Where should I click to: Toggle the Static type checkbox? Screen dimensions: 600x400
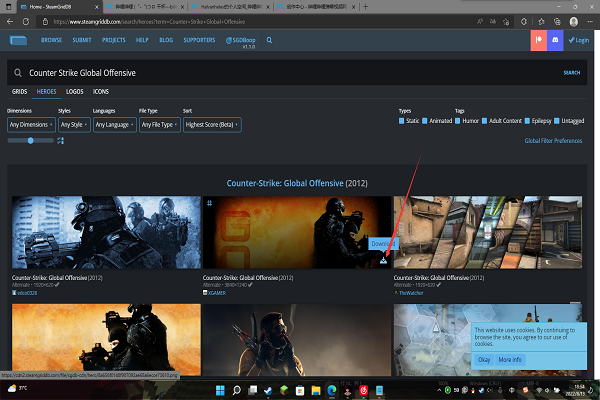tap(403, 121)
